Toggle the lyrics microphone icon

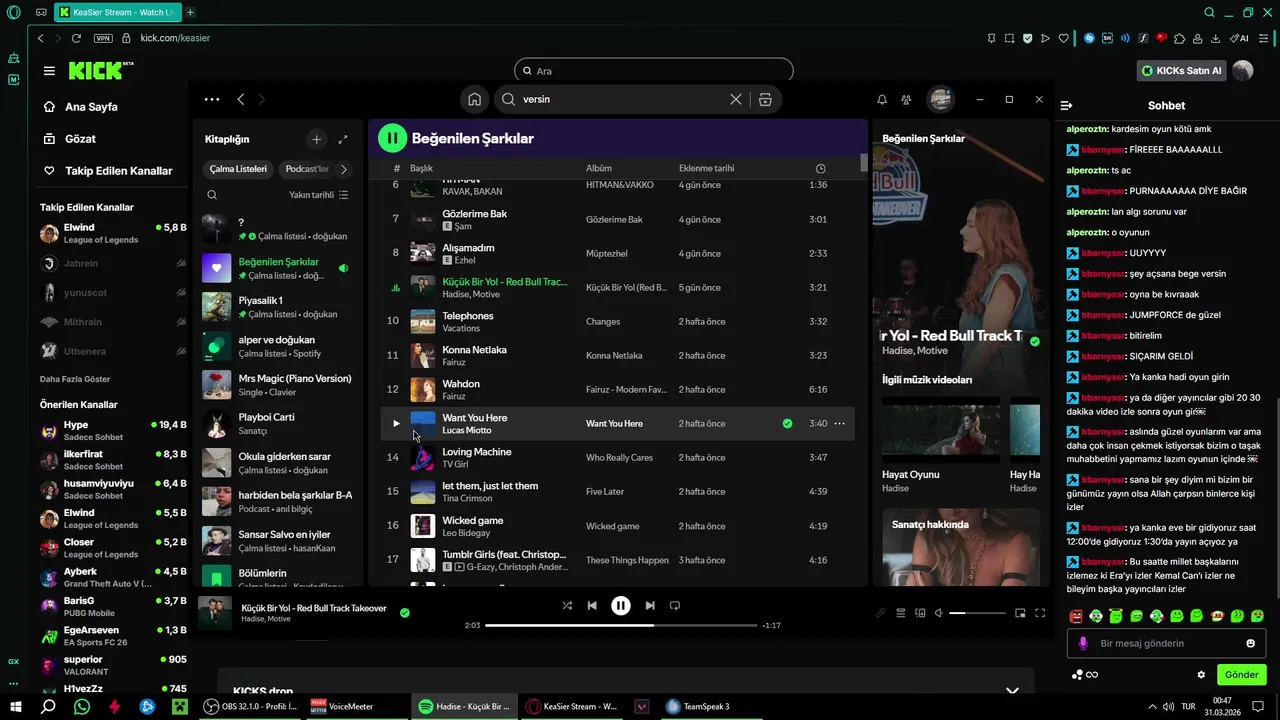(x=881, y=613)
